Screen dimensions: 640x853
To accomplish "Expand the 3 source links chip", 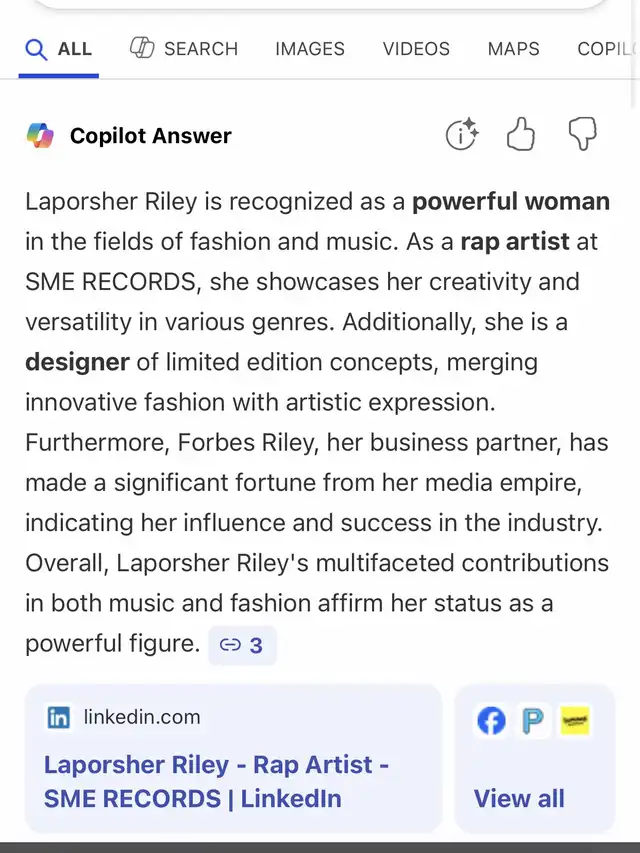I will point(242,645).
